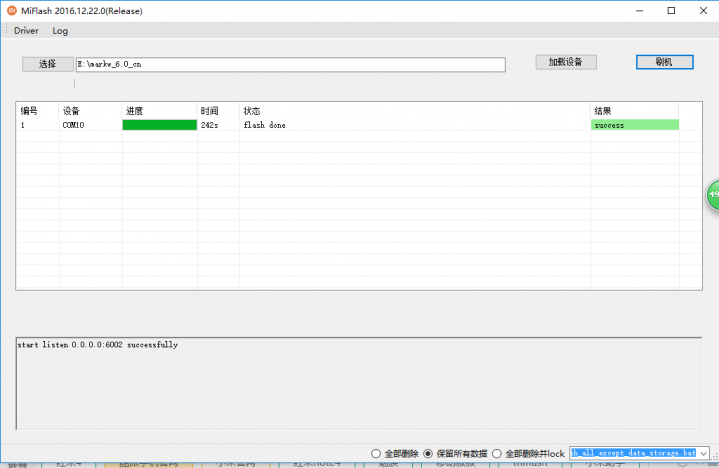Click the log output text area
This screenshot has width=719, height=468.
[359, 384]
